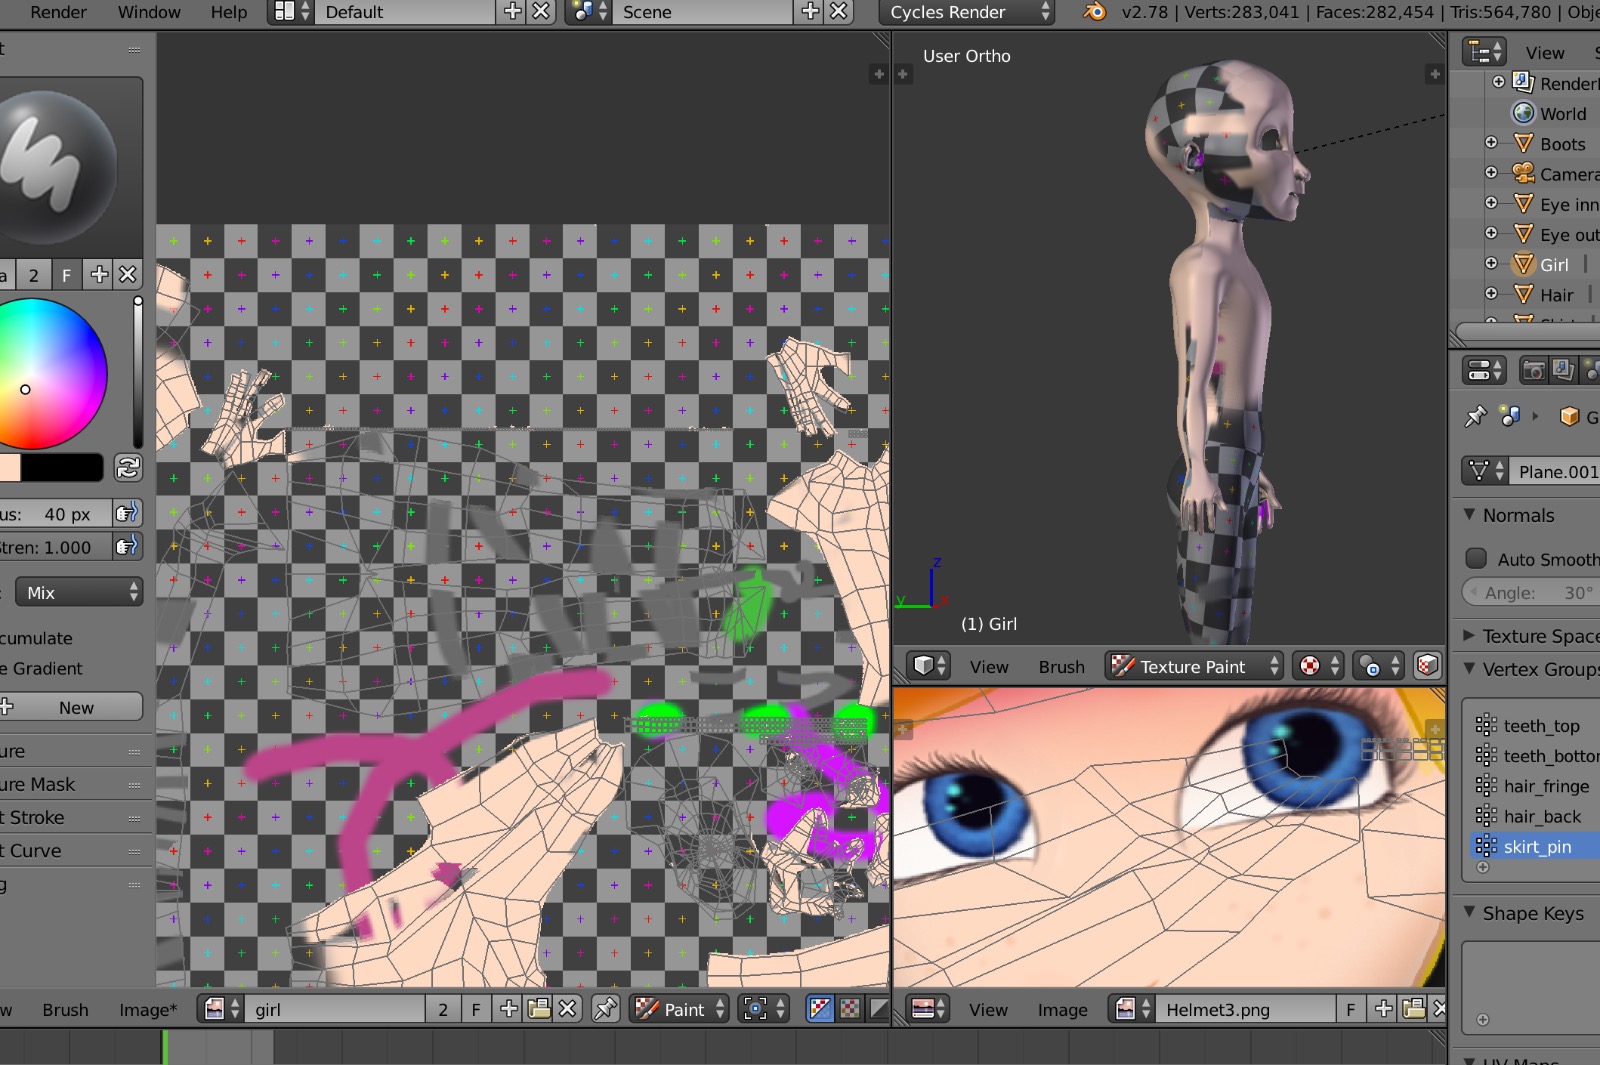
Task: Unlink the girl image with the X icon
Action: point(567,1009)
